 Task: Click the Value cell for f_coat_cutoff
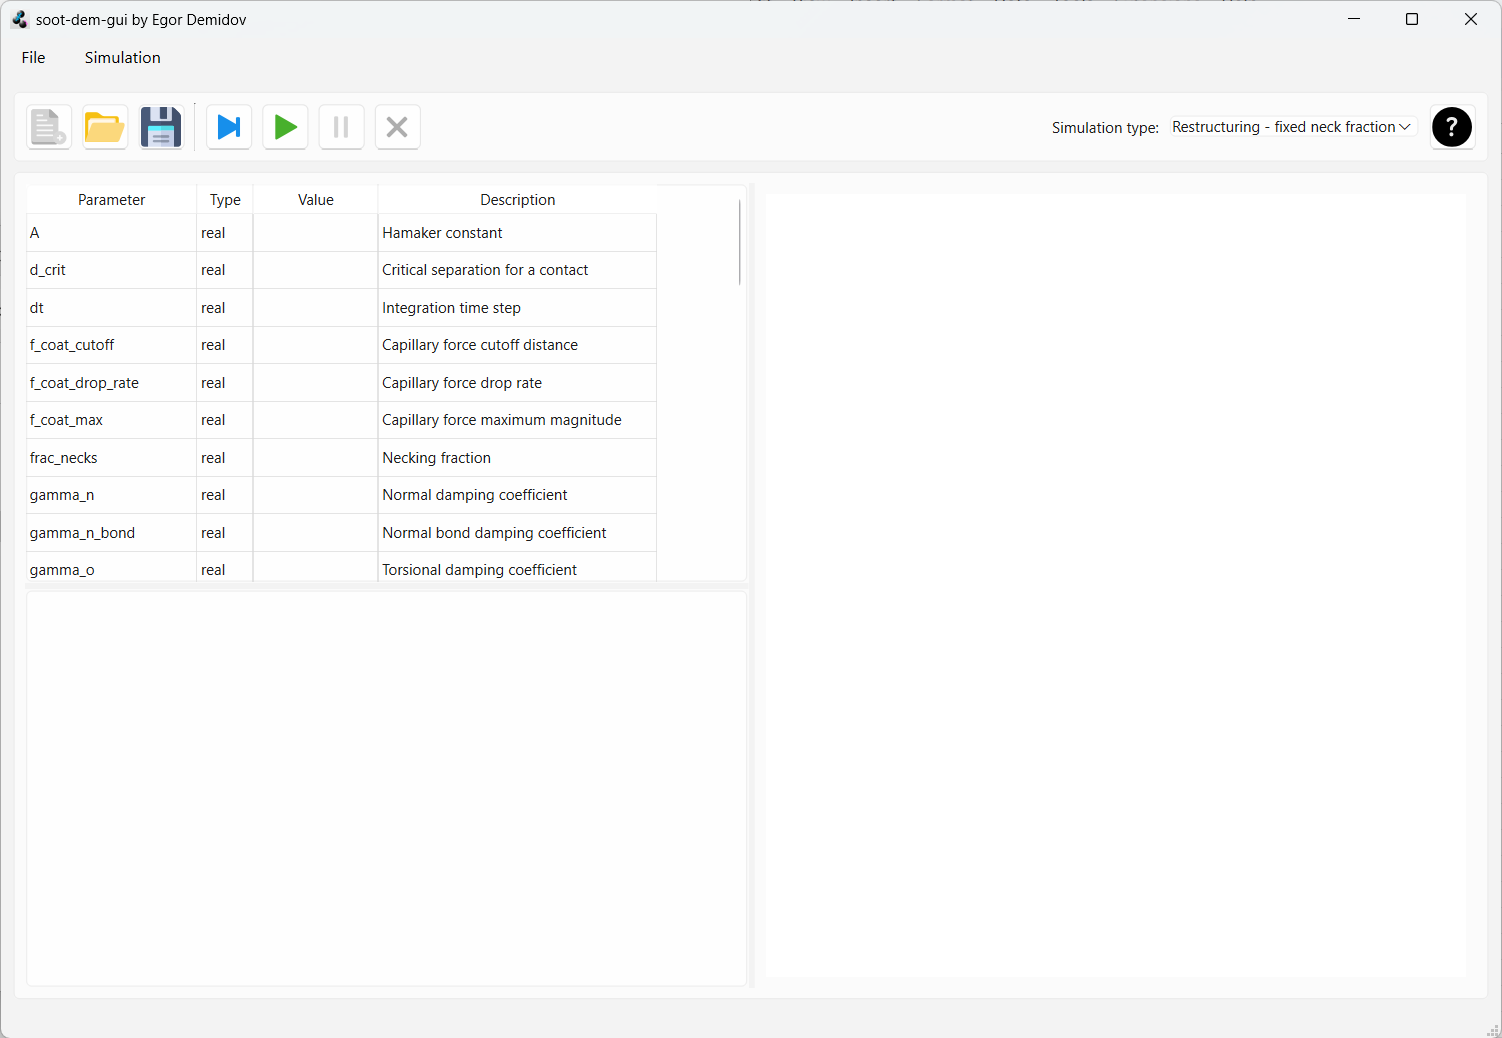click(x=316, y=345)
